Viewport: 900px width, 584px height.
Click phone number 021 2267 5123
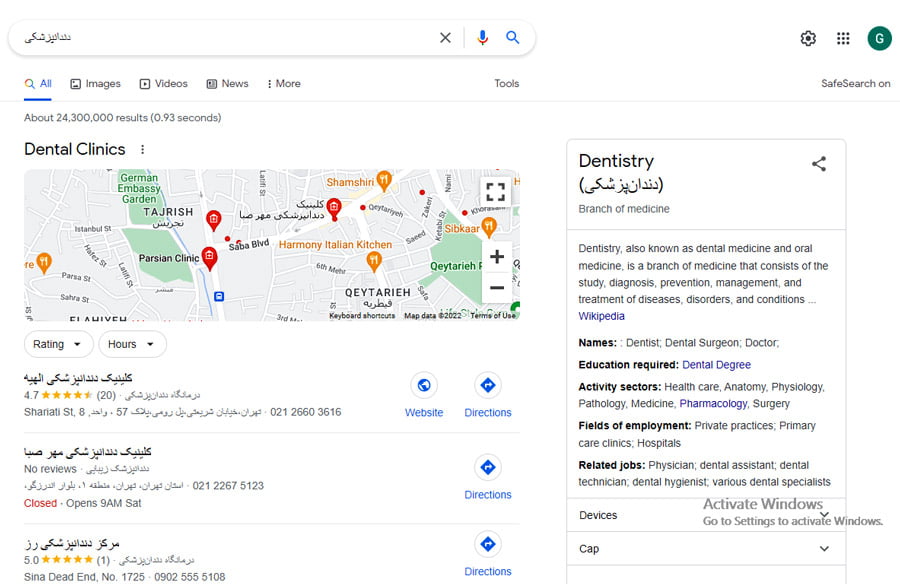click(x=228, y=486)
